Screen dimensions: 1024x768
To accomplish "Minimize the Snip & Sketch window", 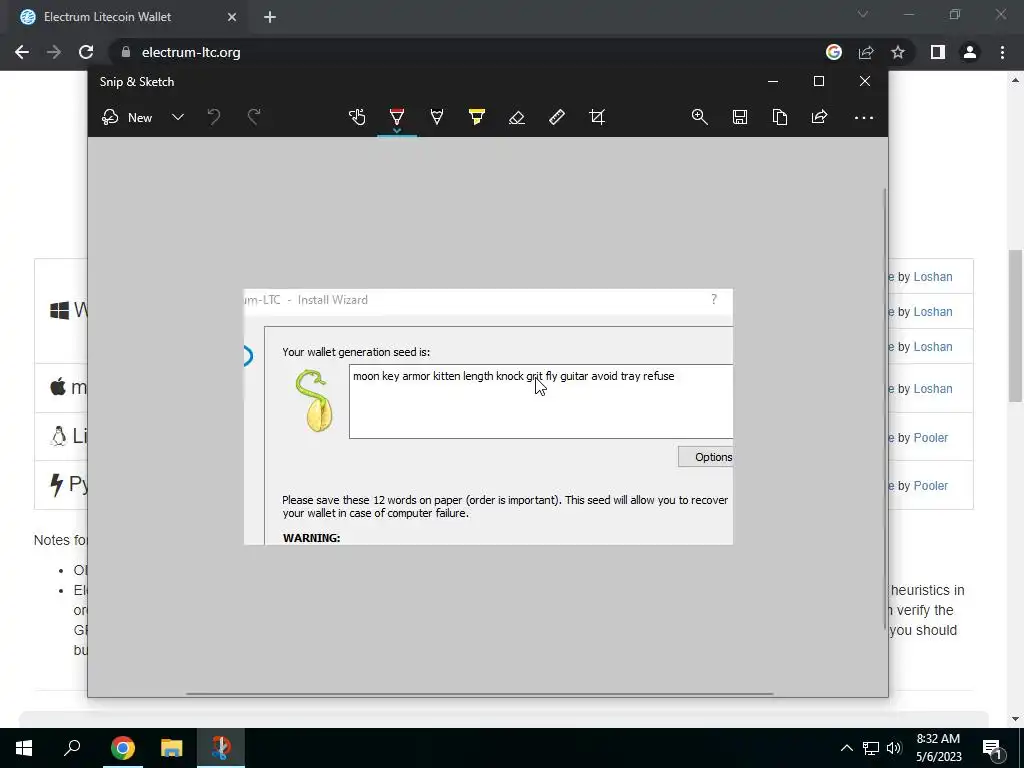I will coord(773,82).
